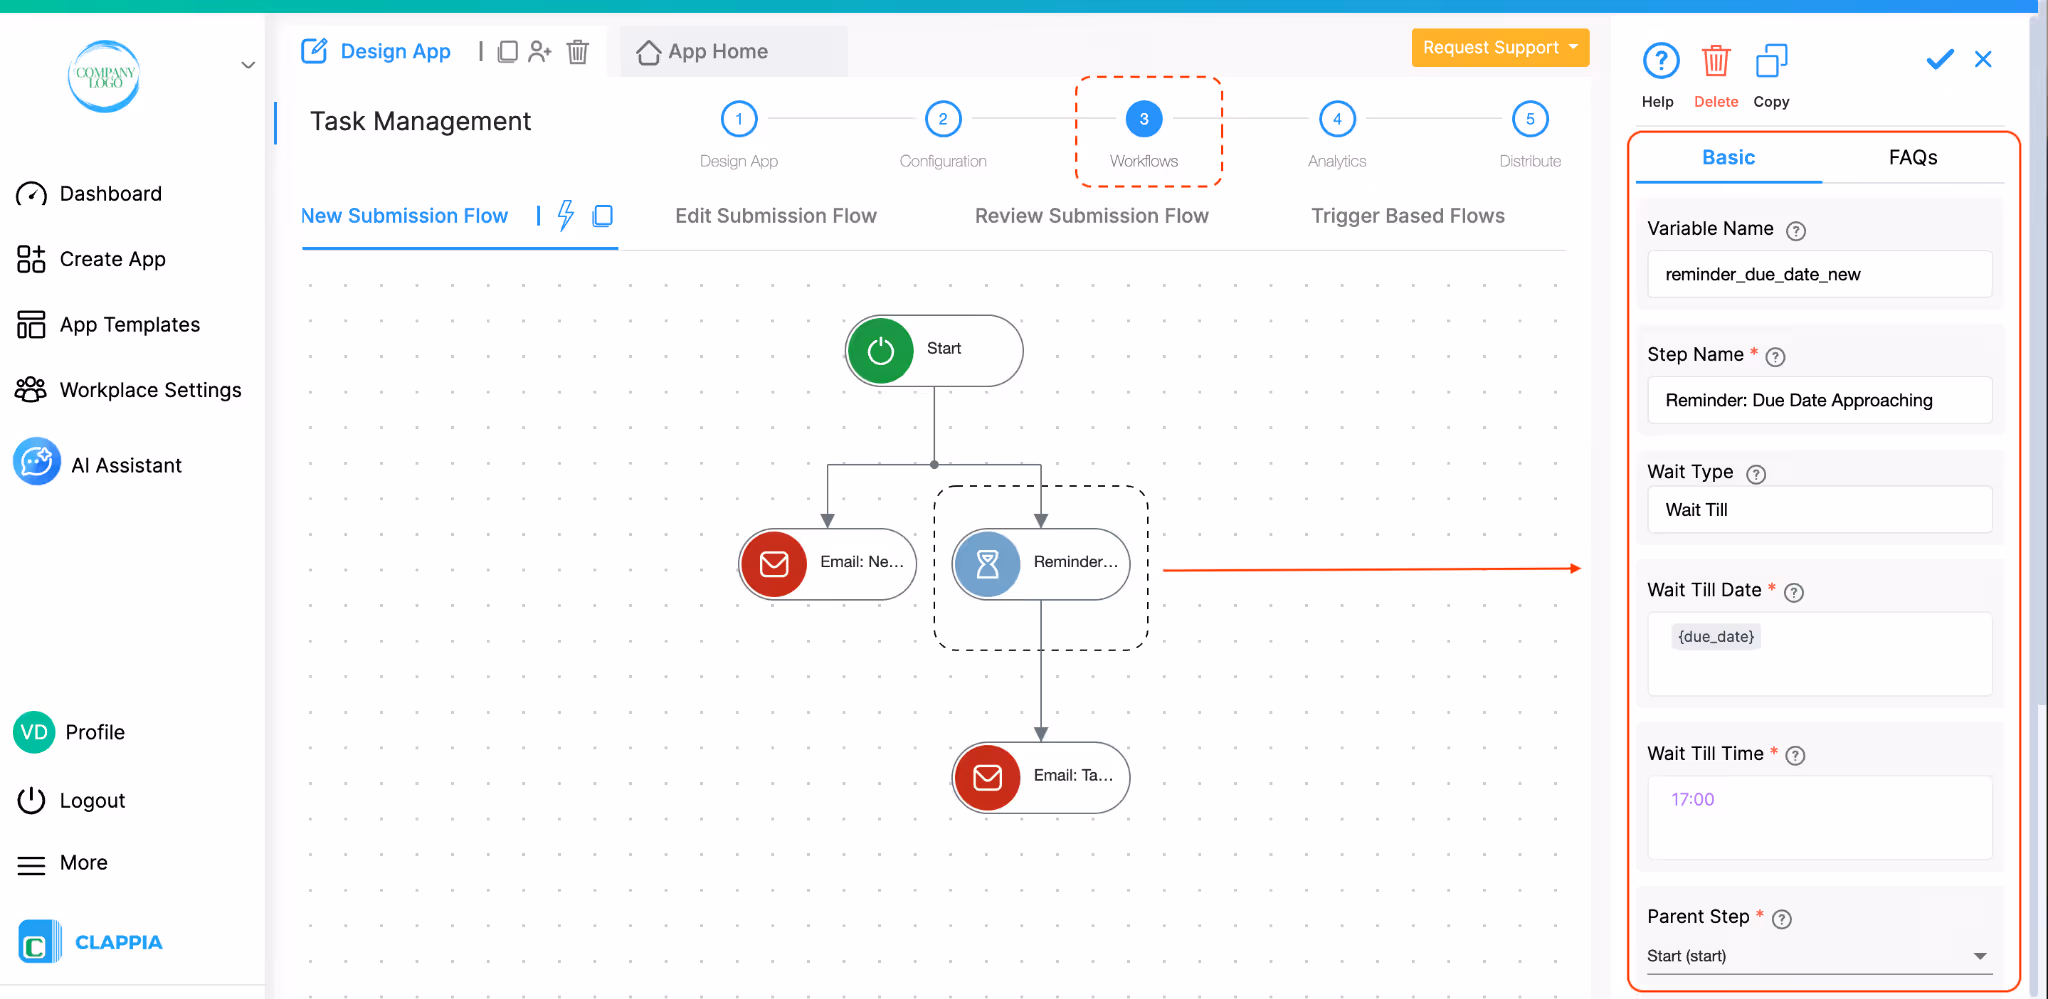Go to the Analytics step 4
Viewport: 2048px width, 999px height.
1336,118
